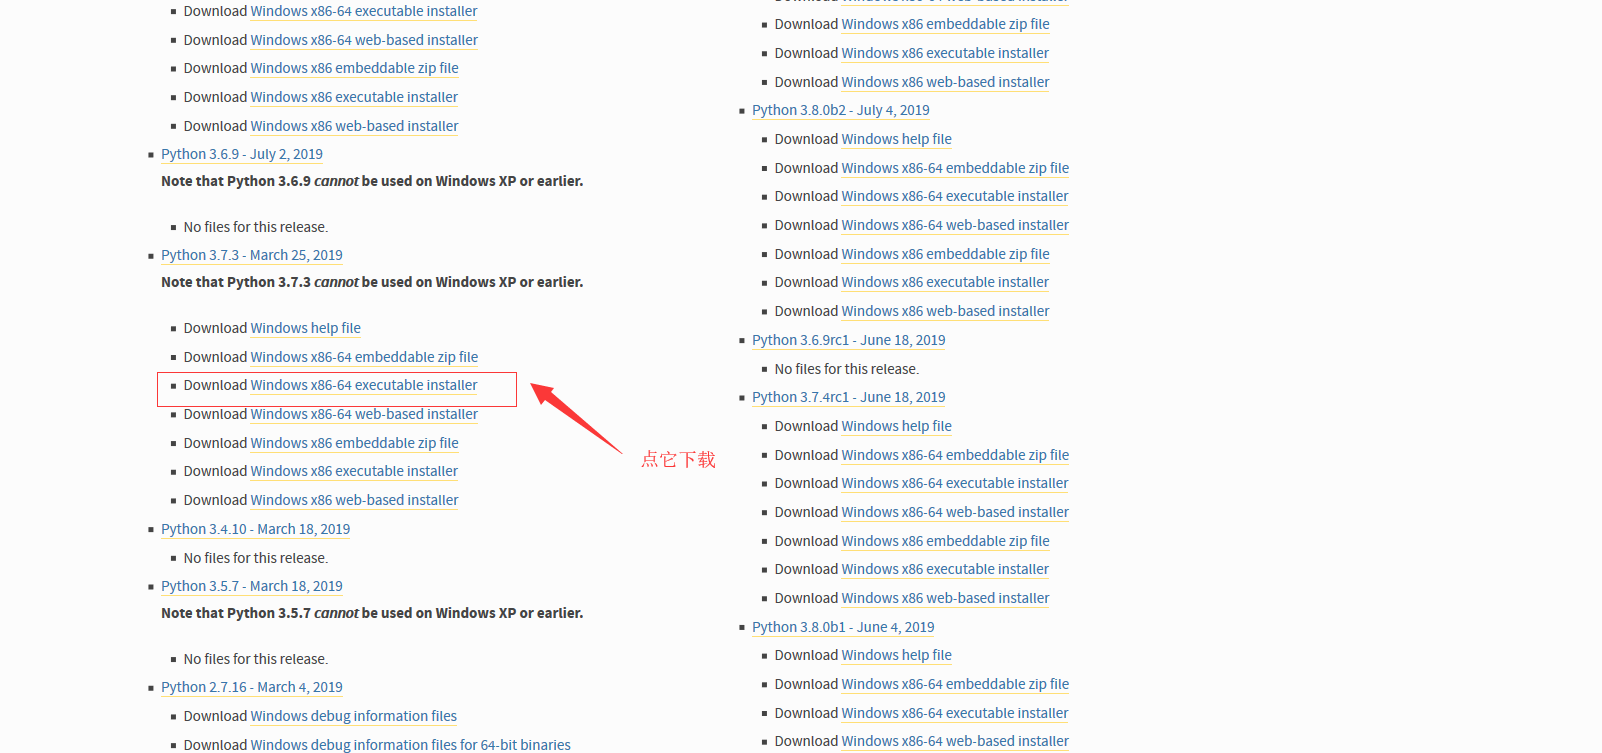Download Python 3.7.4rc1 Windows x86 web-based installer

coord(945,598)
